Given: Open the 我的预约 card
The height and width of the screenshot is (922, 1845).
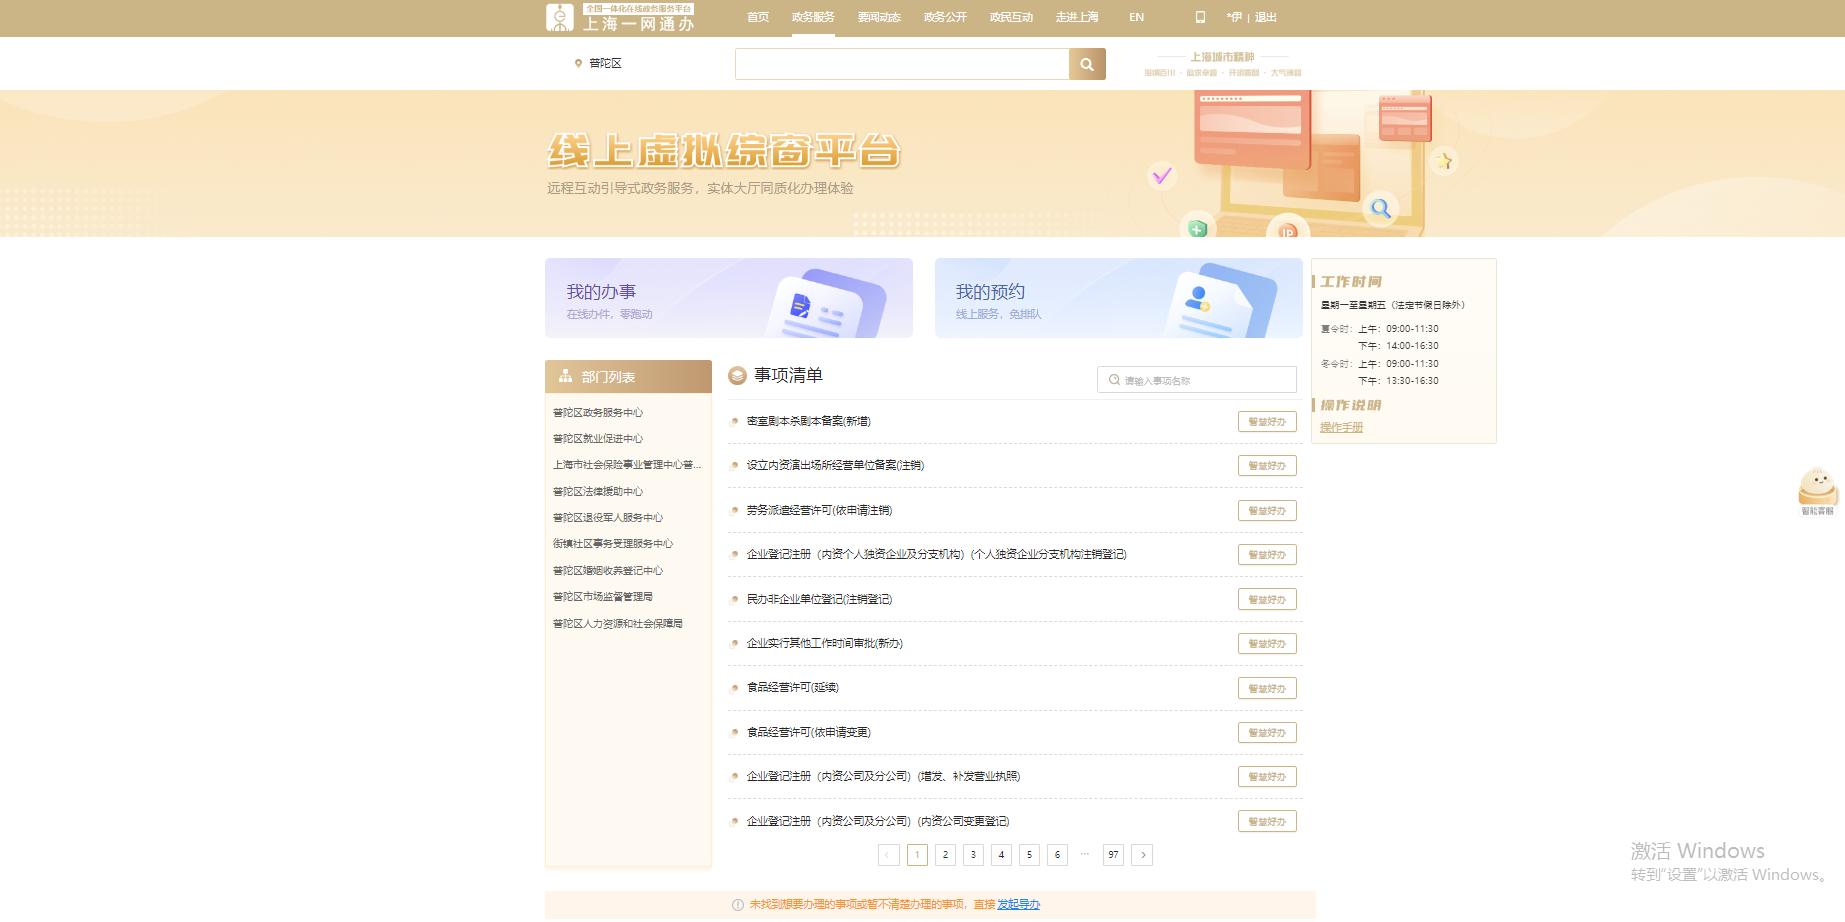Looking at the screenshot, I should [1118, 298].
